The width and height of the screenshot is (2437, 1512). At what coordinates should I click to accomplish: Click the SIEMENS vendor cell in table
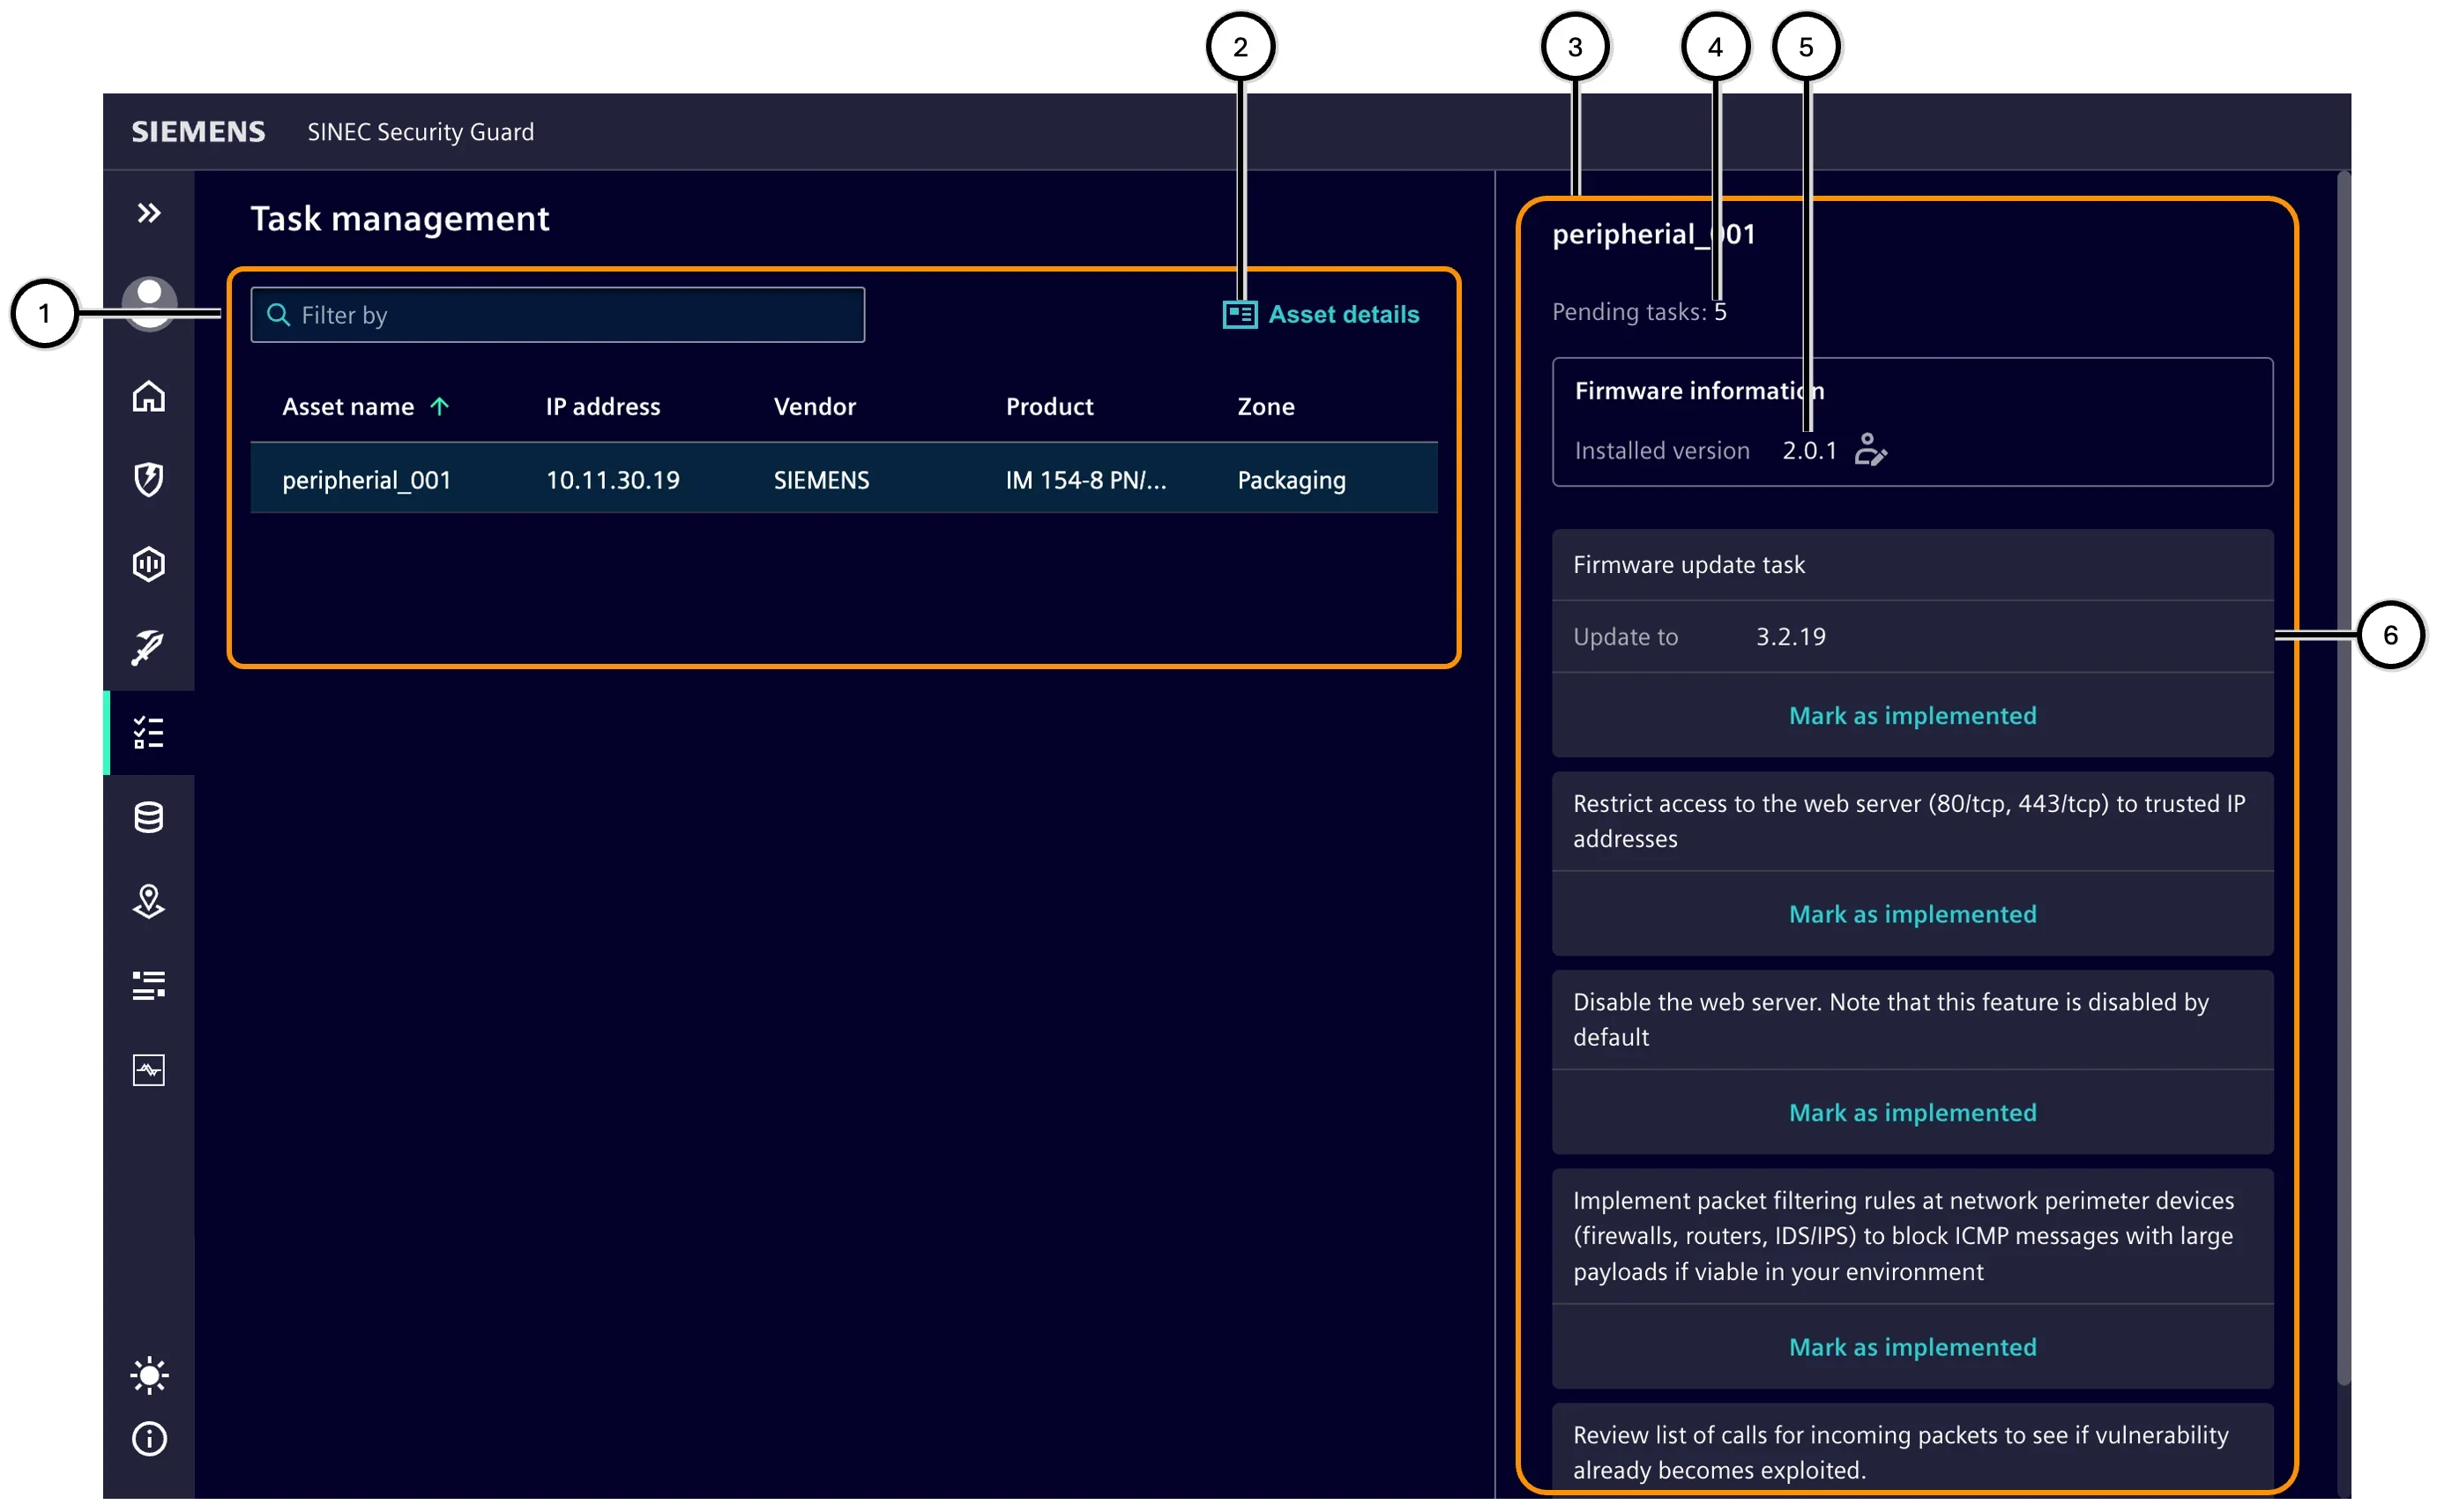pyautogui.click(x=821, y=480)
